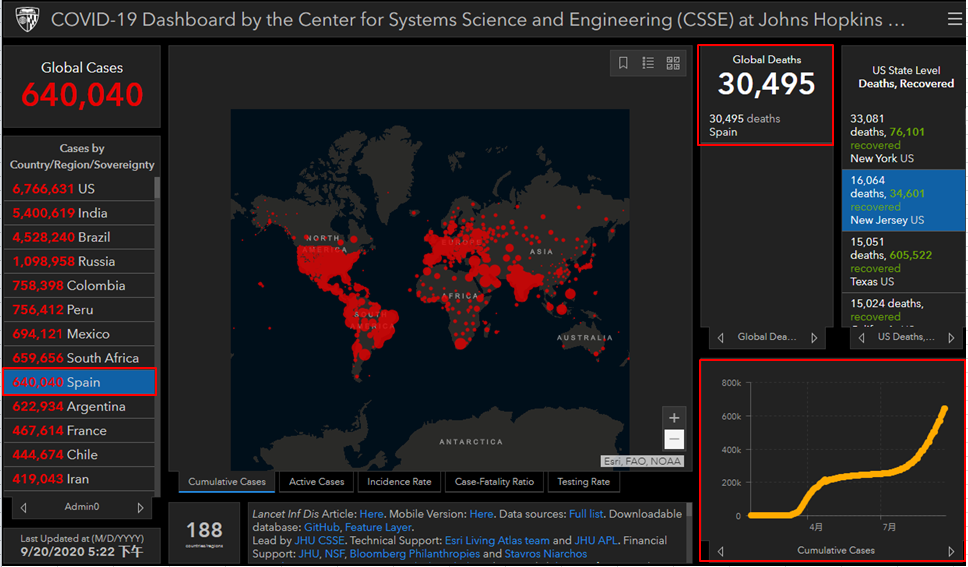Go to next Admin0 list page arrow

[140, 508]
